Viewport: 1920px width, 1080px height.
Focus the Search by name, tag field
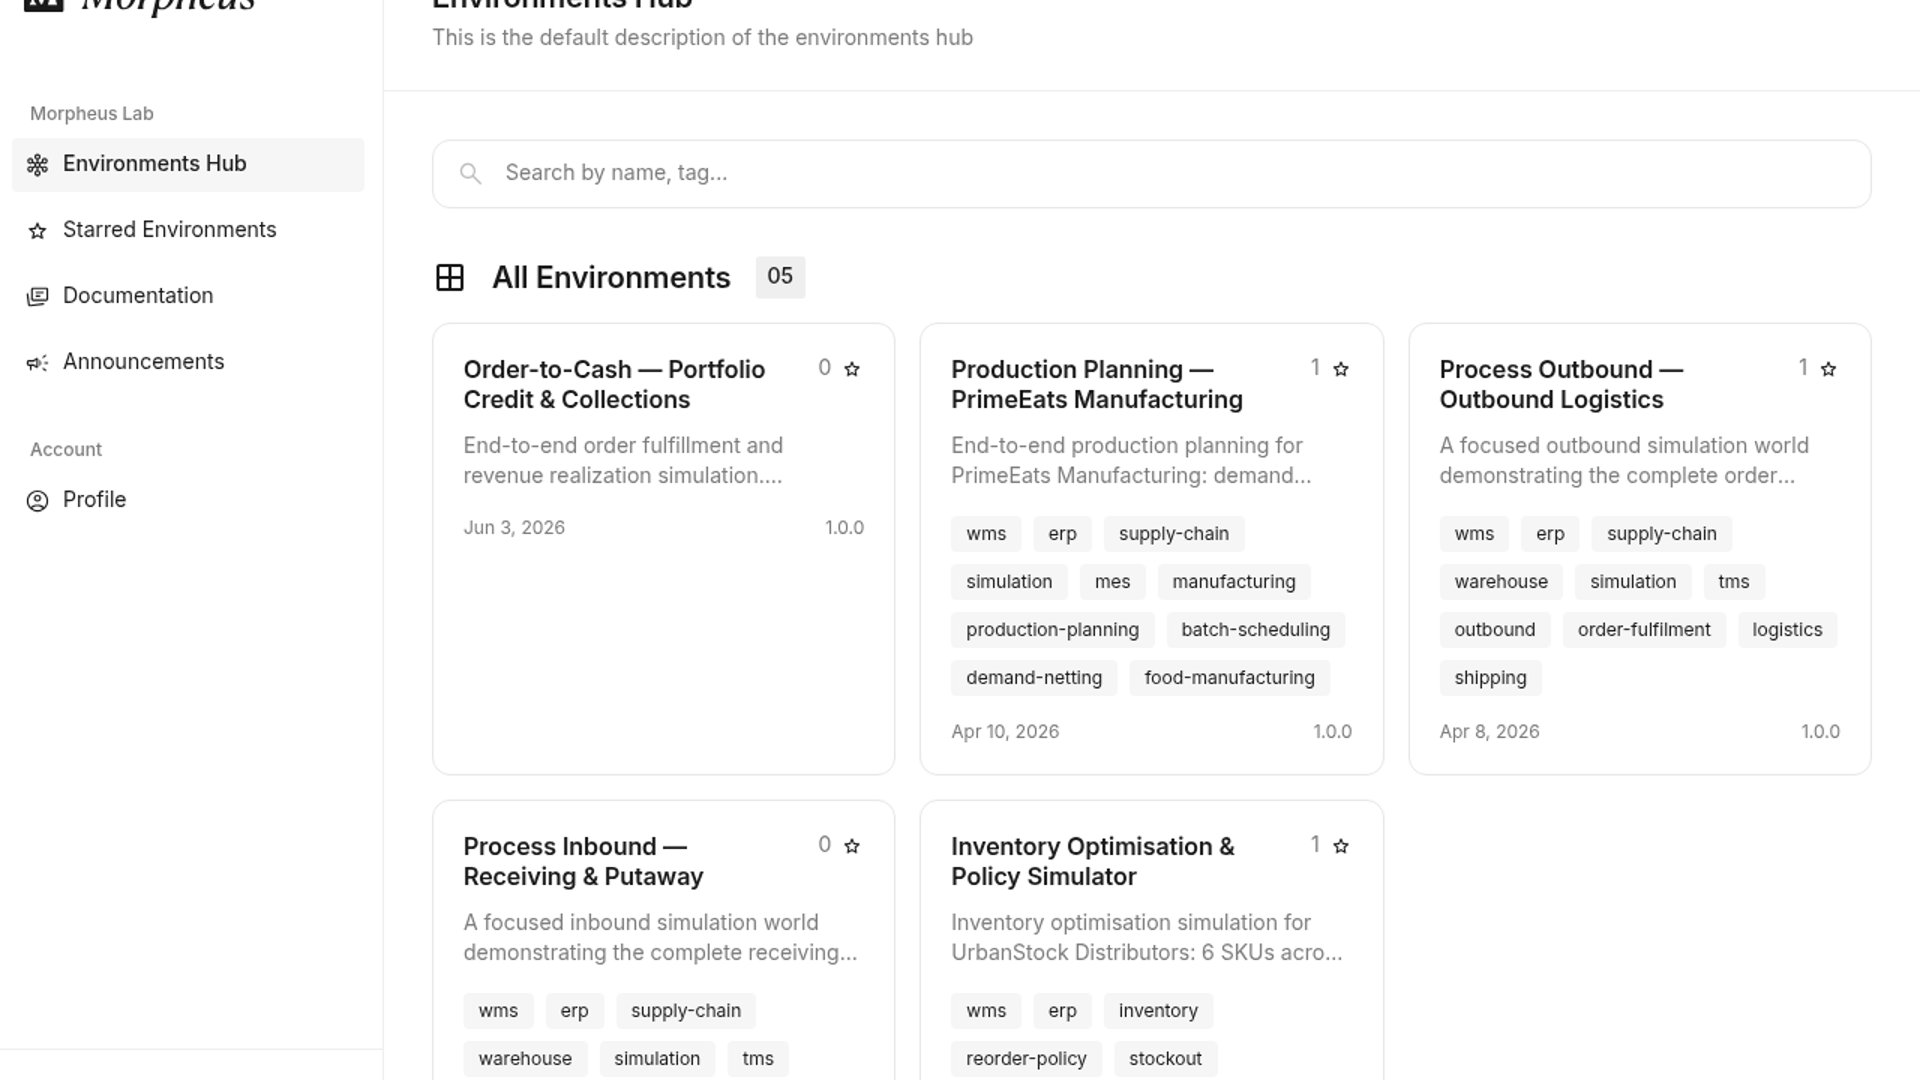(x=1151, y=174)
